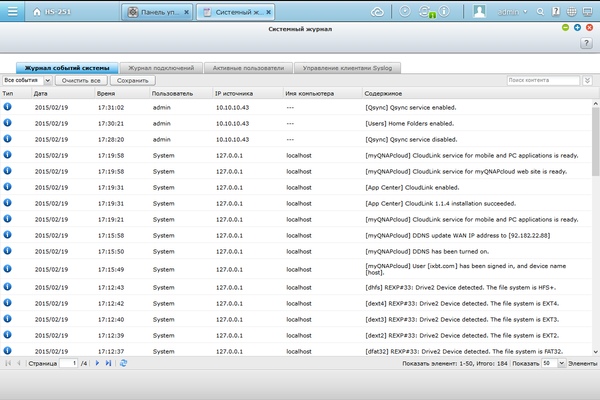Click the search magnifier icon in top bar
This screenshot has height=400, width=600.
click(x=541, y=12)
